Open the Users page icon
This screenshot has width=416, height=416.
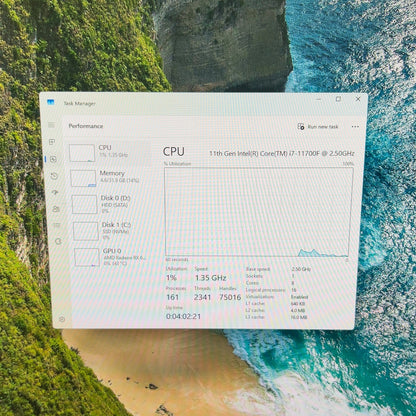point(56,209)
